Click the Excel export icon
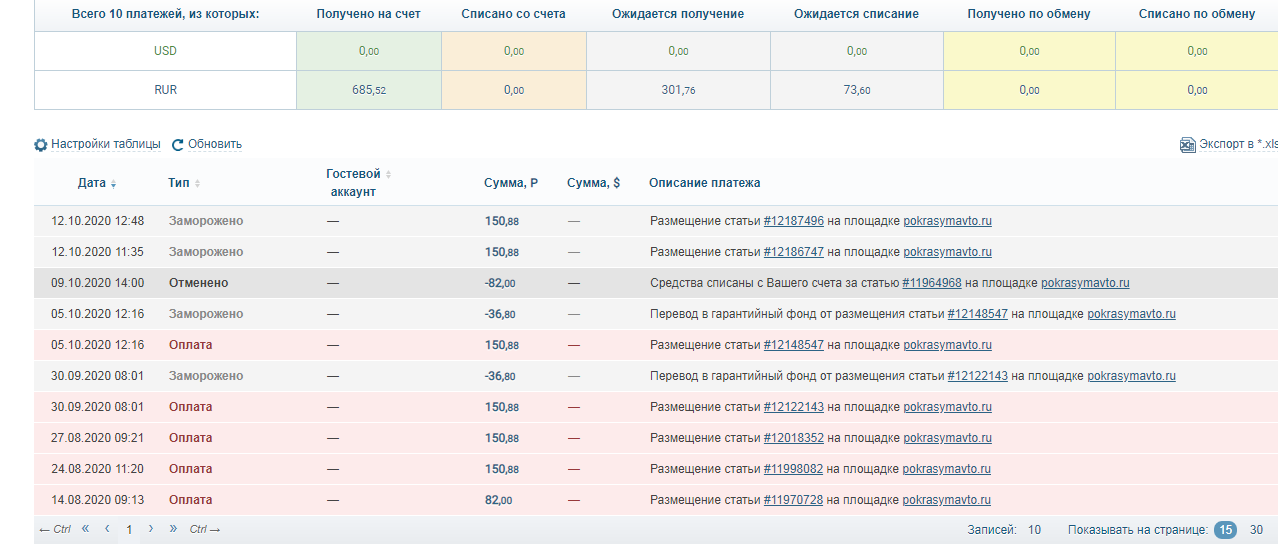 pos(1188,145)
